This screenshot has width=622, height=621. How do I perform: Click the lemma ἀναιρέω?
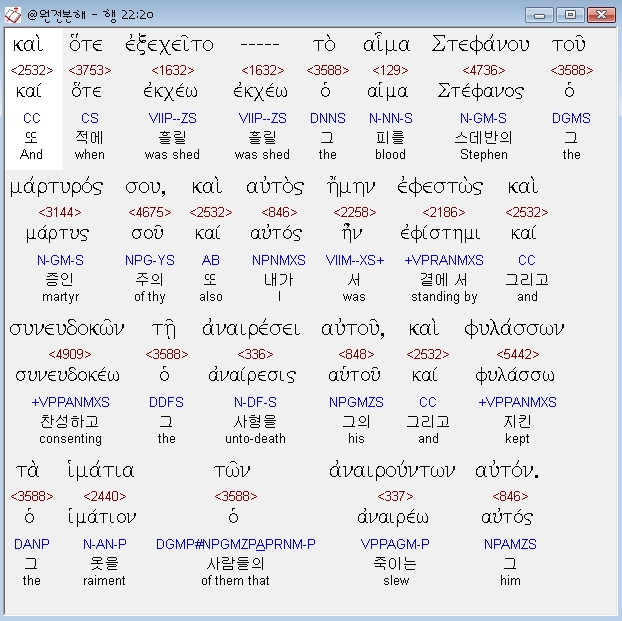[x=393, y=517]
